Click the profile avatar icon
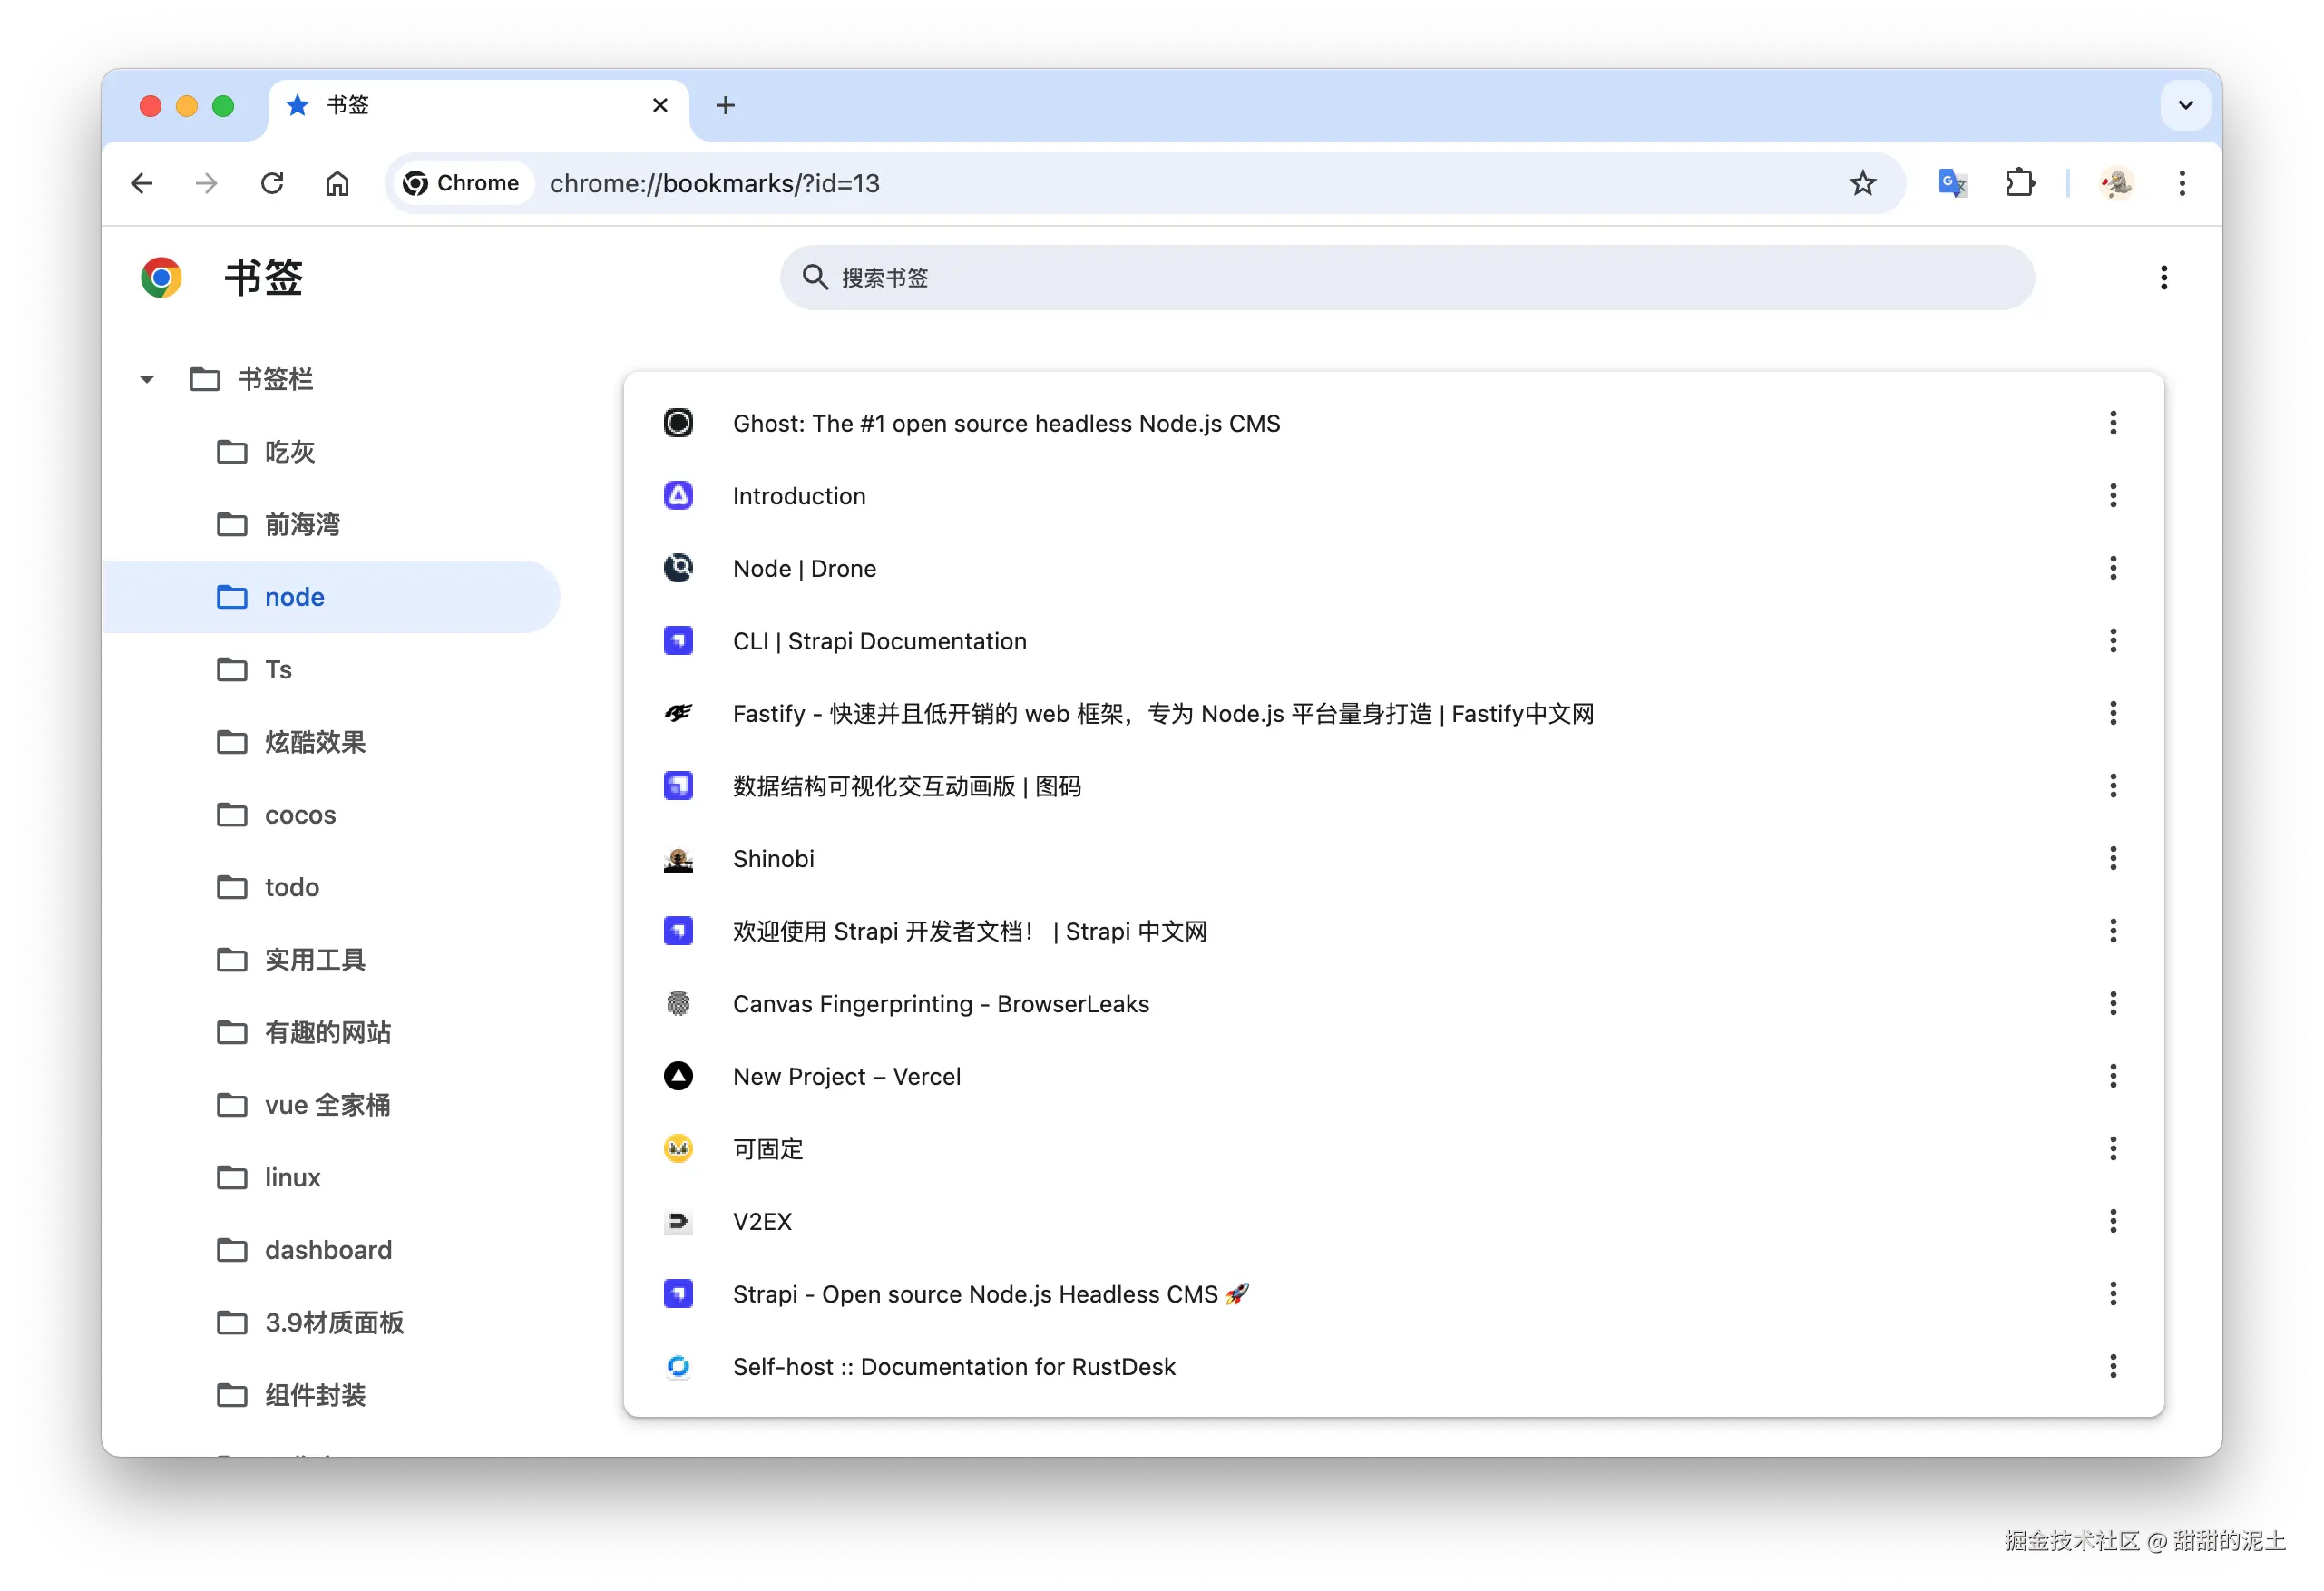Viewport: 2324px width, 1591px height. point(2116,183)
